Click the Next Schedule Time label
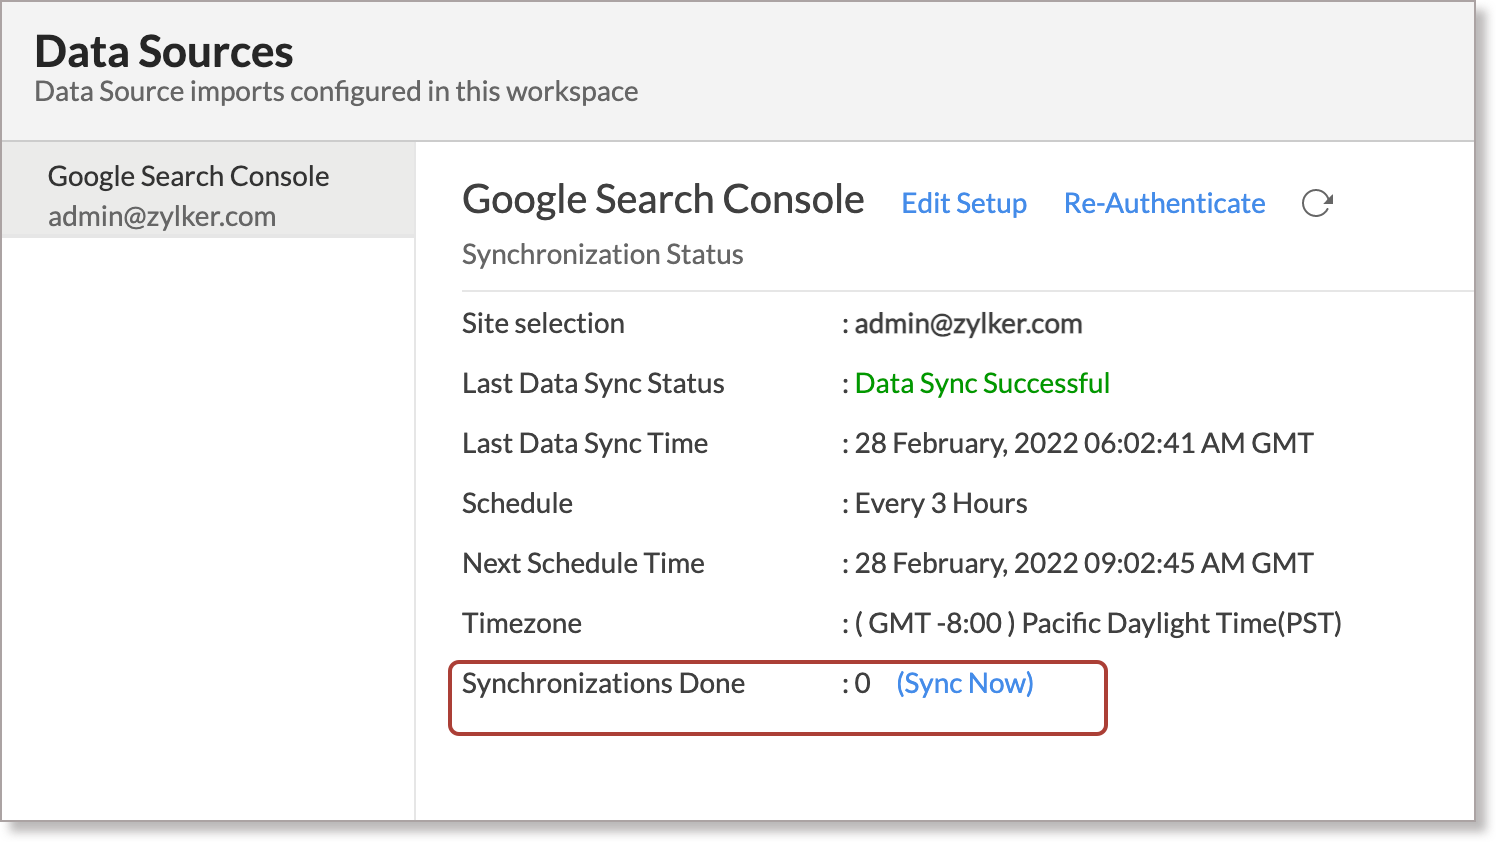The image size is (1496, 842). [x=583, y=563]
